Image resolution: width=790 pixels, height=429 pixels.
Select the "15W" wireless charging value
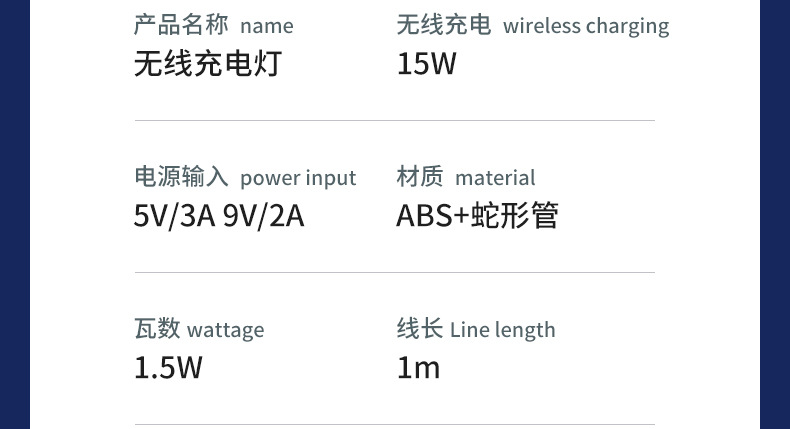pyautogui.click(x=426, y=64)
